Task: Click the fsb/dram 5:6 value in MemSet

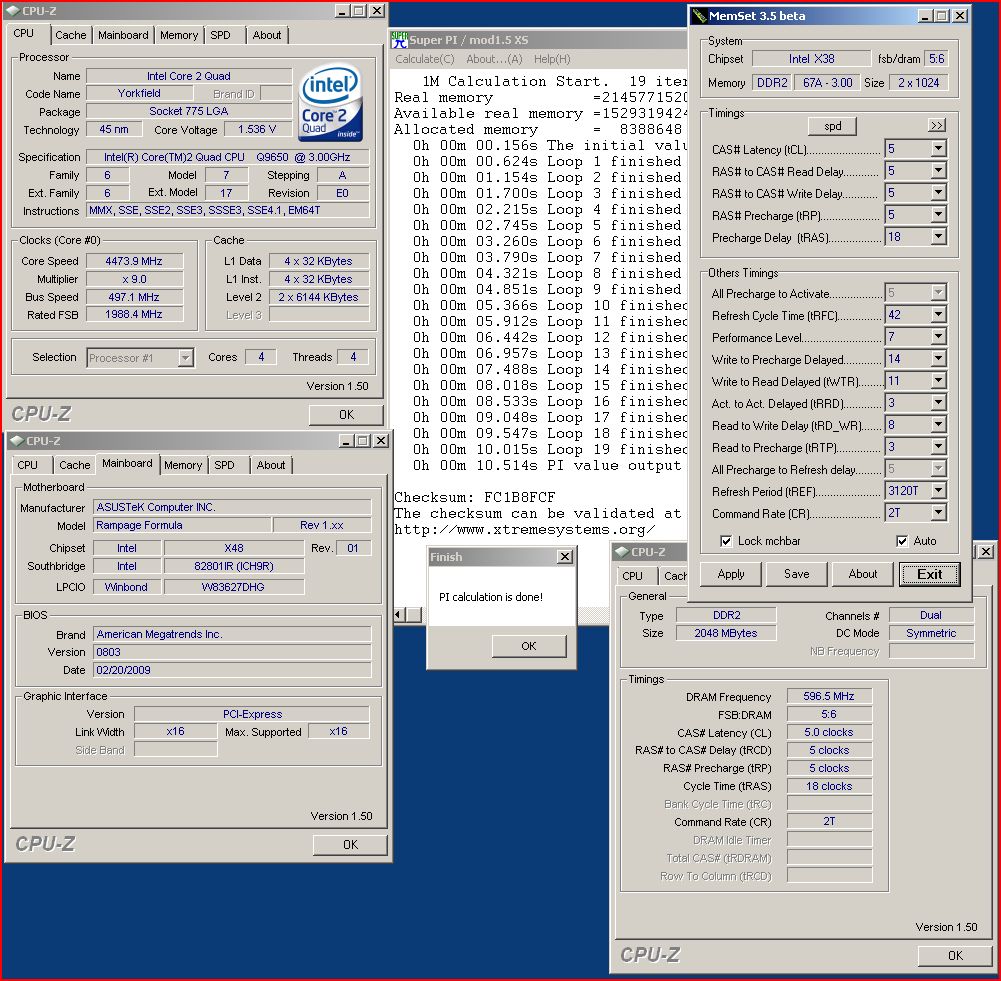Action: tap(937, 59)
